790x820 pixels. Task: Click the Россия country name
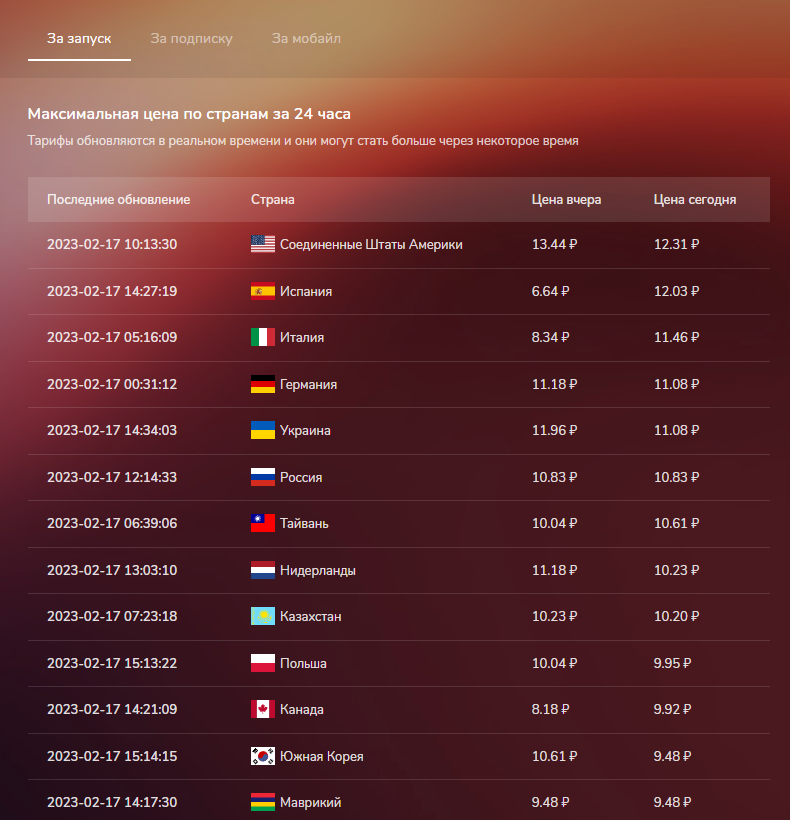pos(301,477)
